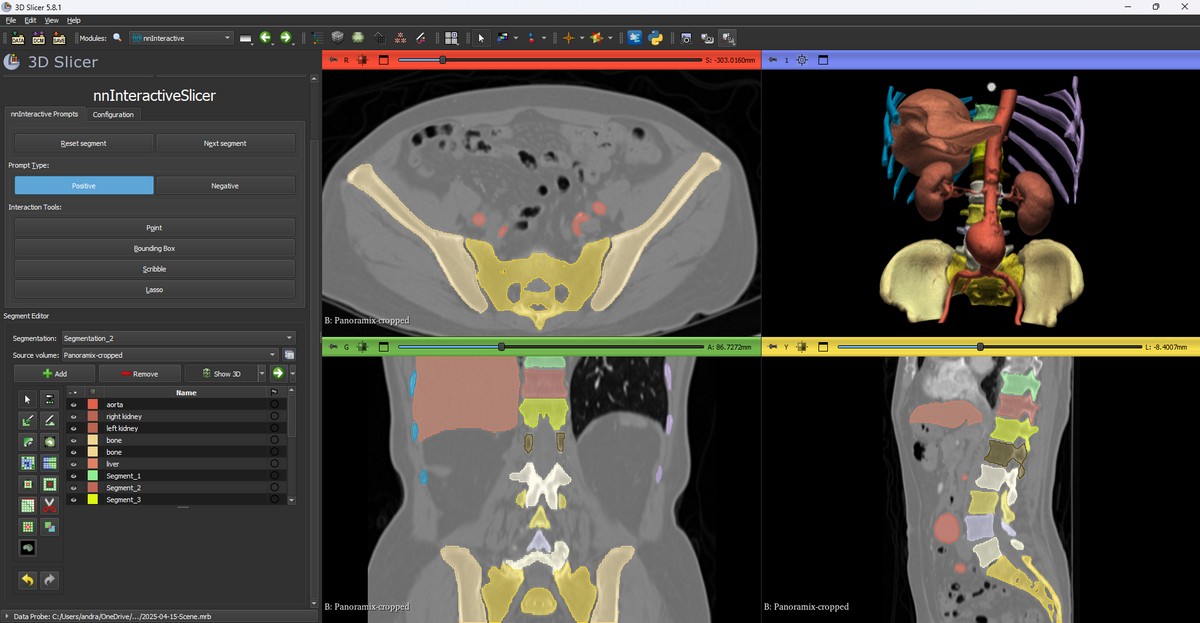Open the module history dropdown
Screen dimensions: 1200x623
246,38
